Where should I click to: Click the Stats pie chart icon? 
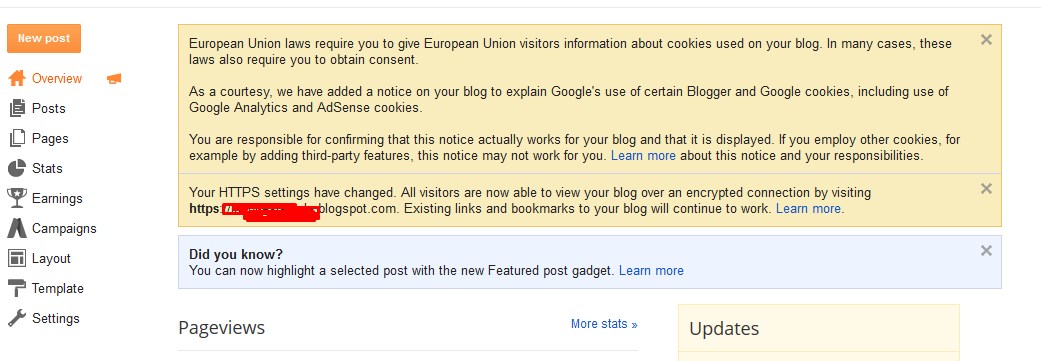[17, 168]
